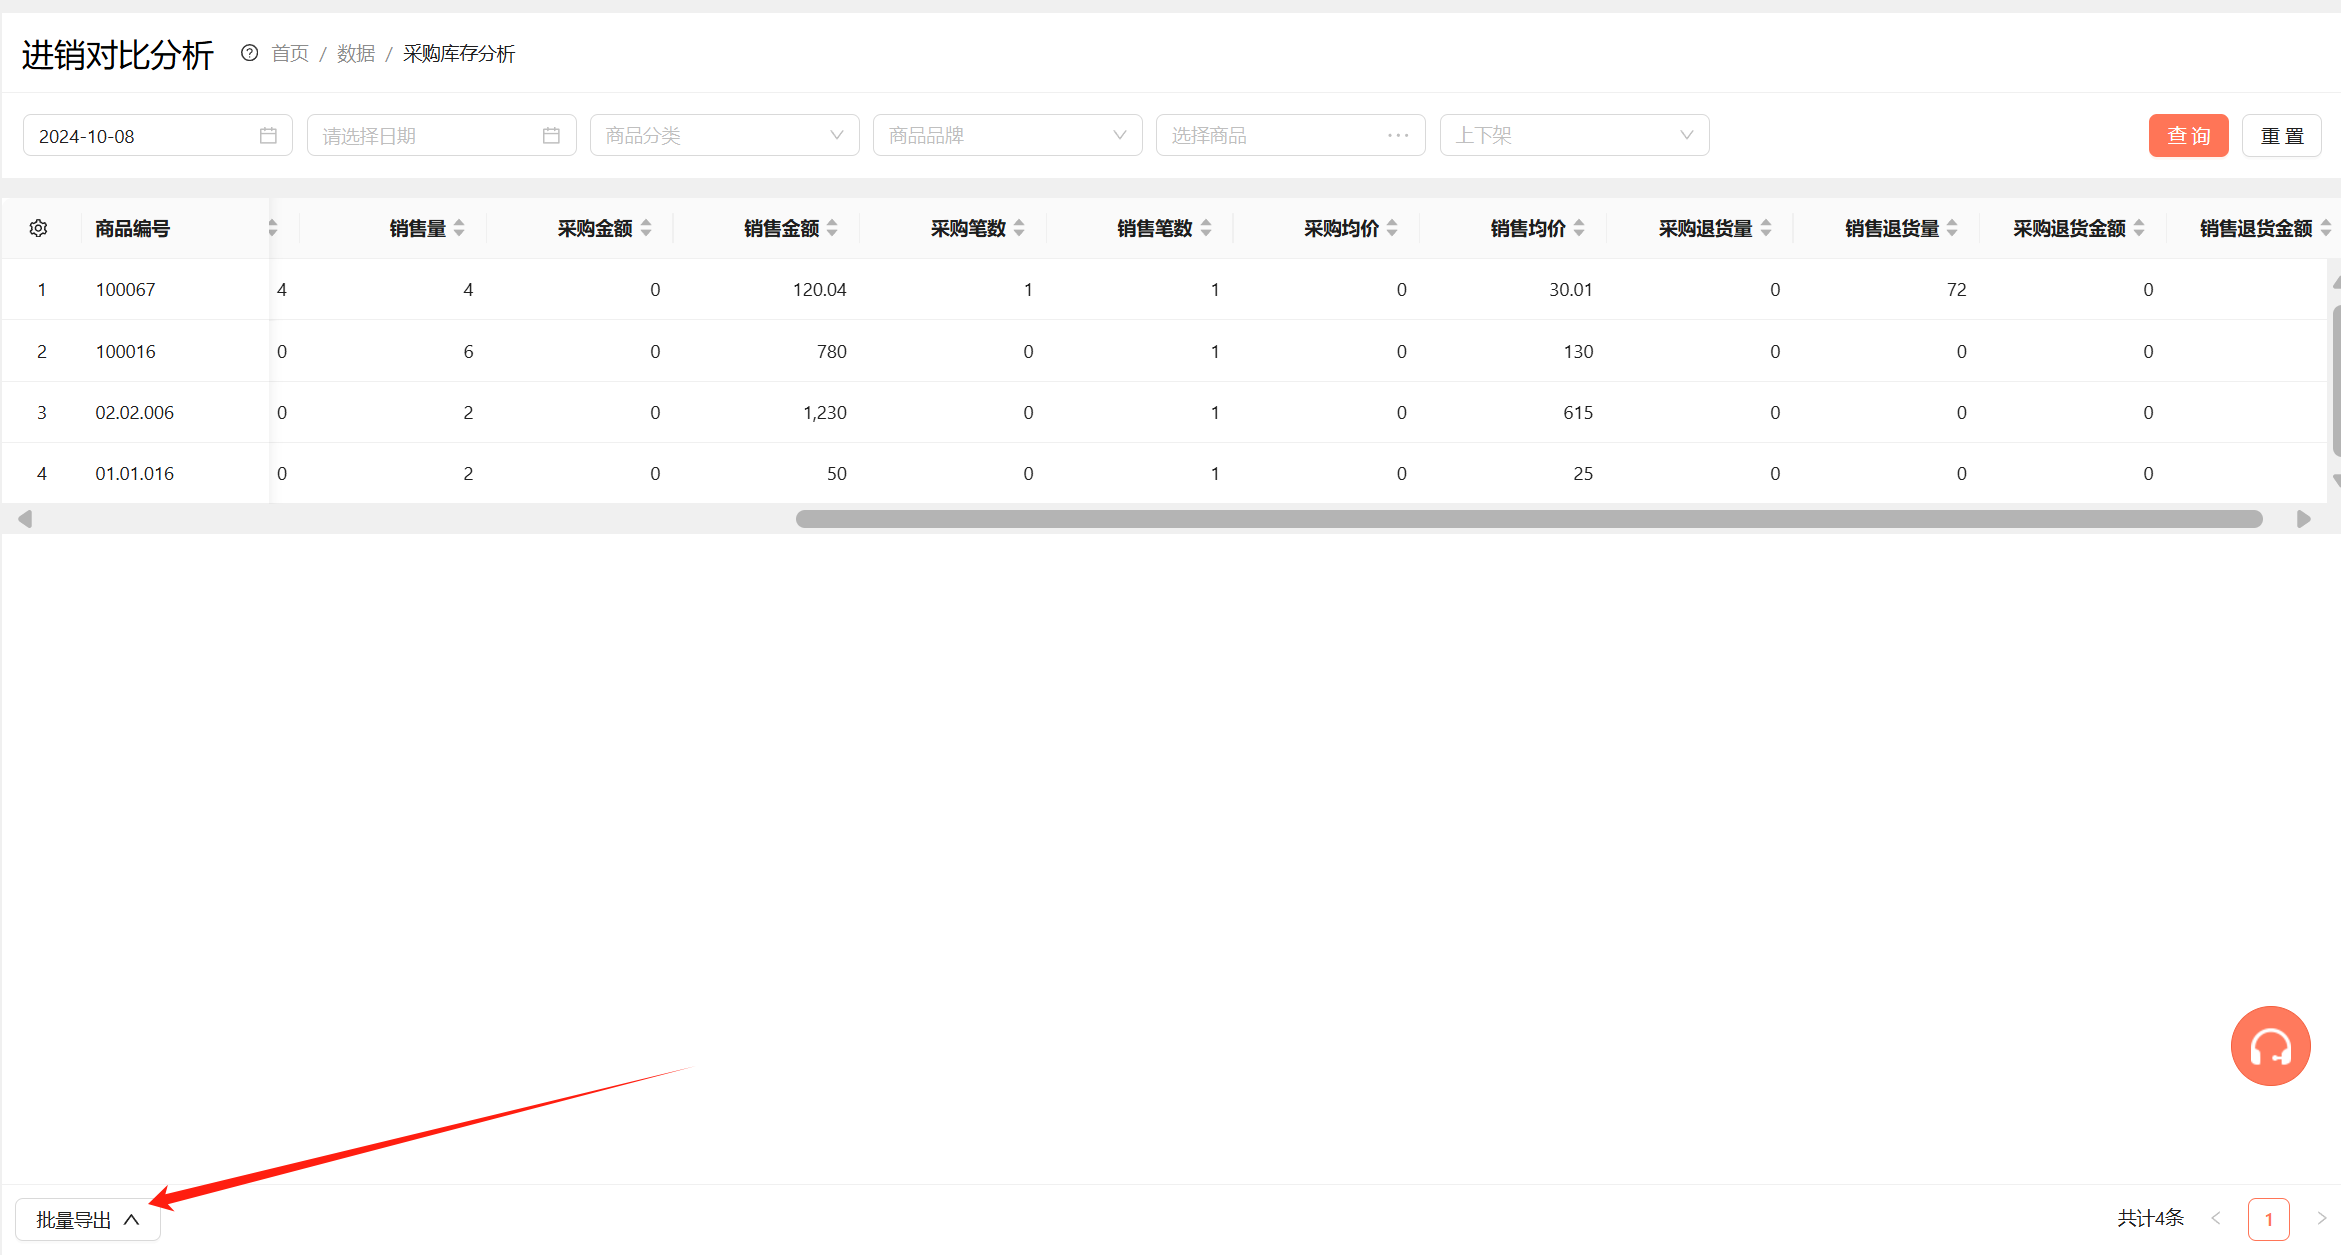Click ellipsis in 选择商品 field
The image size is (2341, 1255).
[x=1398, y=136]
